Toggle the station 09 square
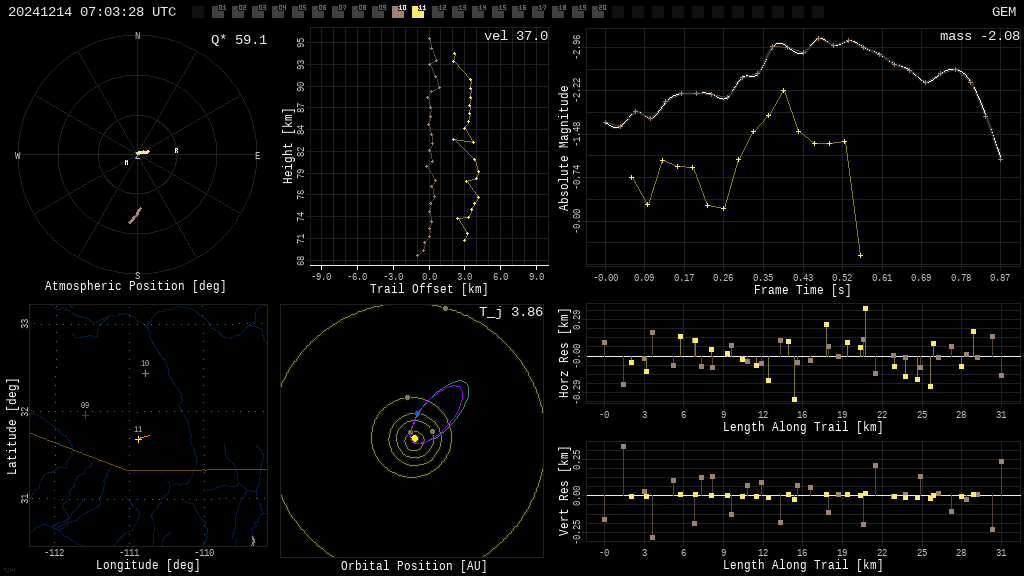Viewport: 1024px width, 576px height. [x=378, y=12]
